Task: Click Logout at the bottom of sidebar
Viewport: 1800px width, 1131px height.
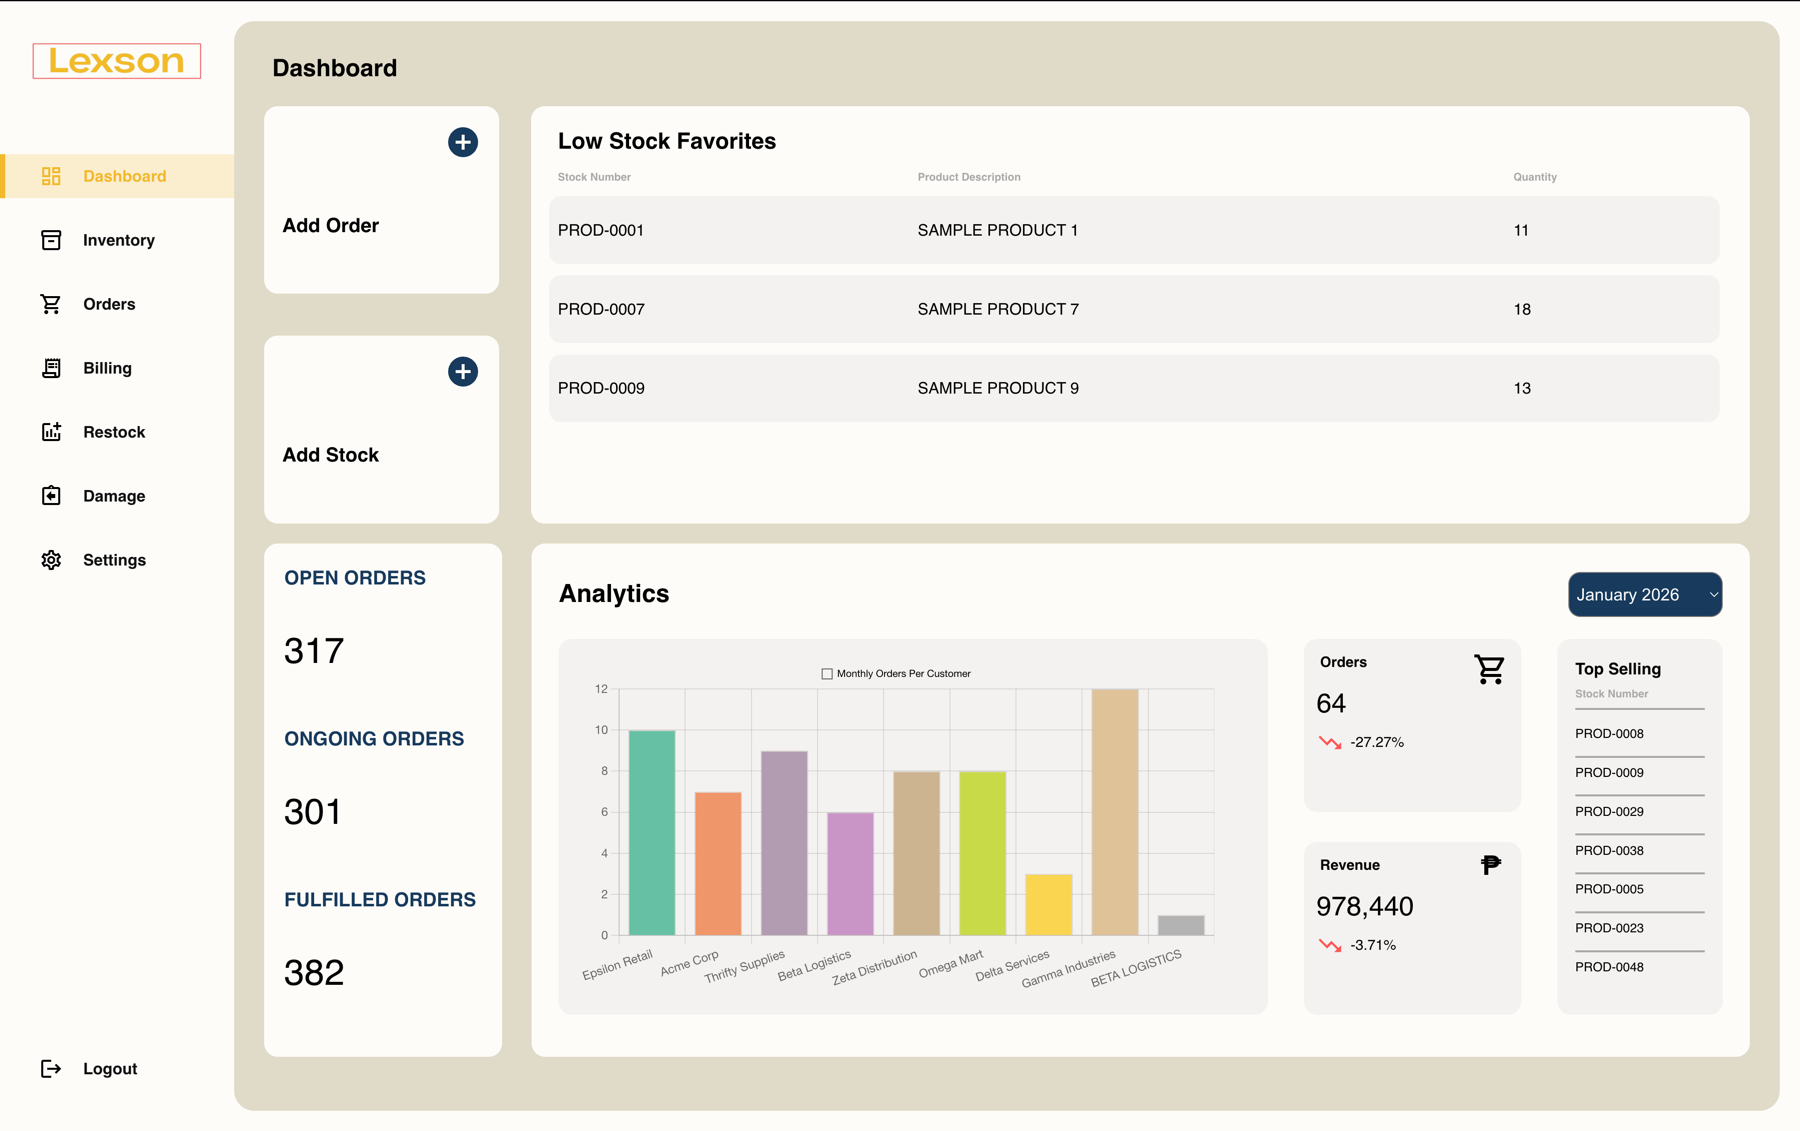Action: pos(110,1068)
